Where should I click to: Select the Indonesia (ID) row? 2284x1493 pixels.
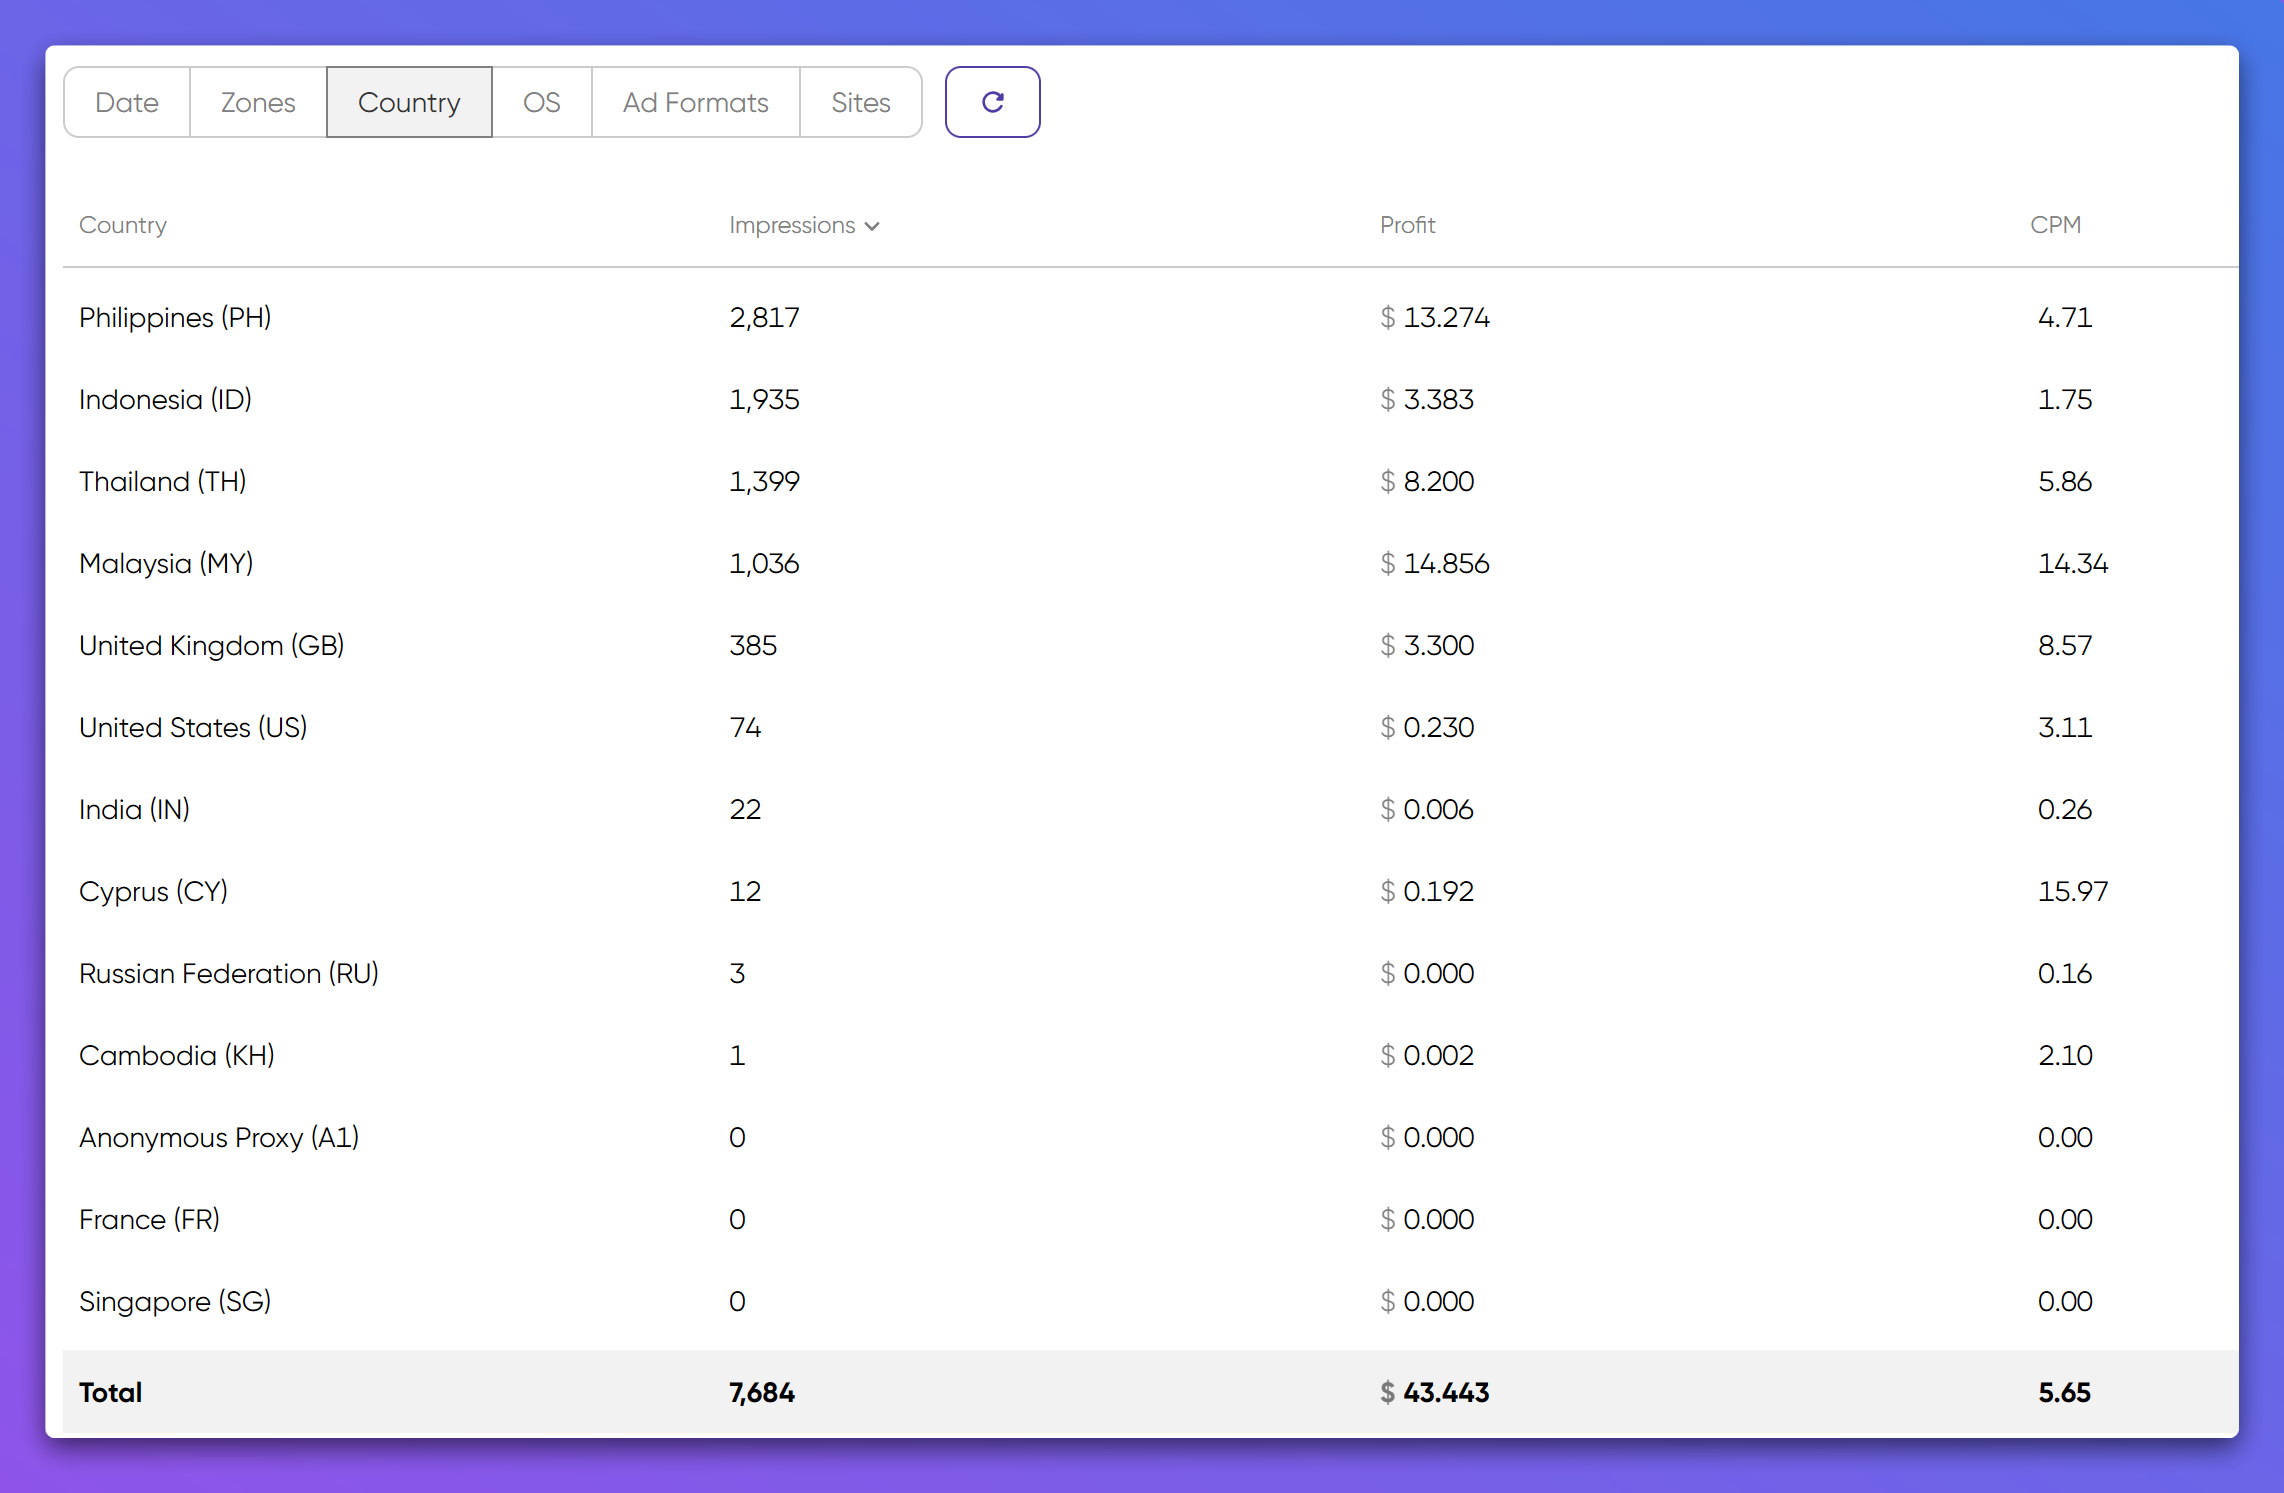(x=165, y=399)
